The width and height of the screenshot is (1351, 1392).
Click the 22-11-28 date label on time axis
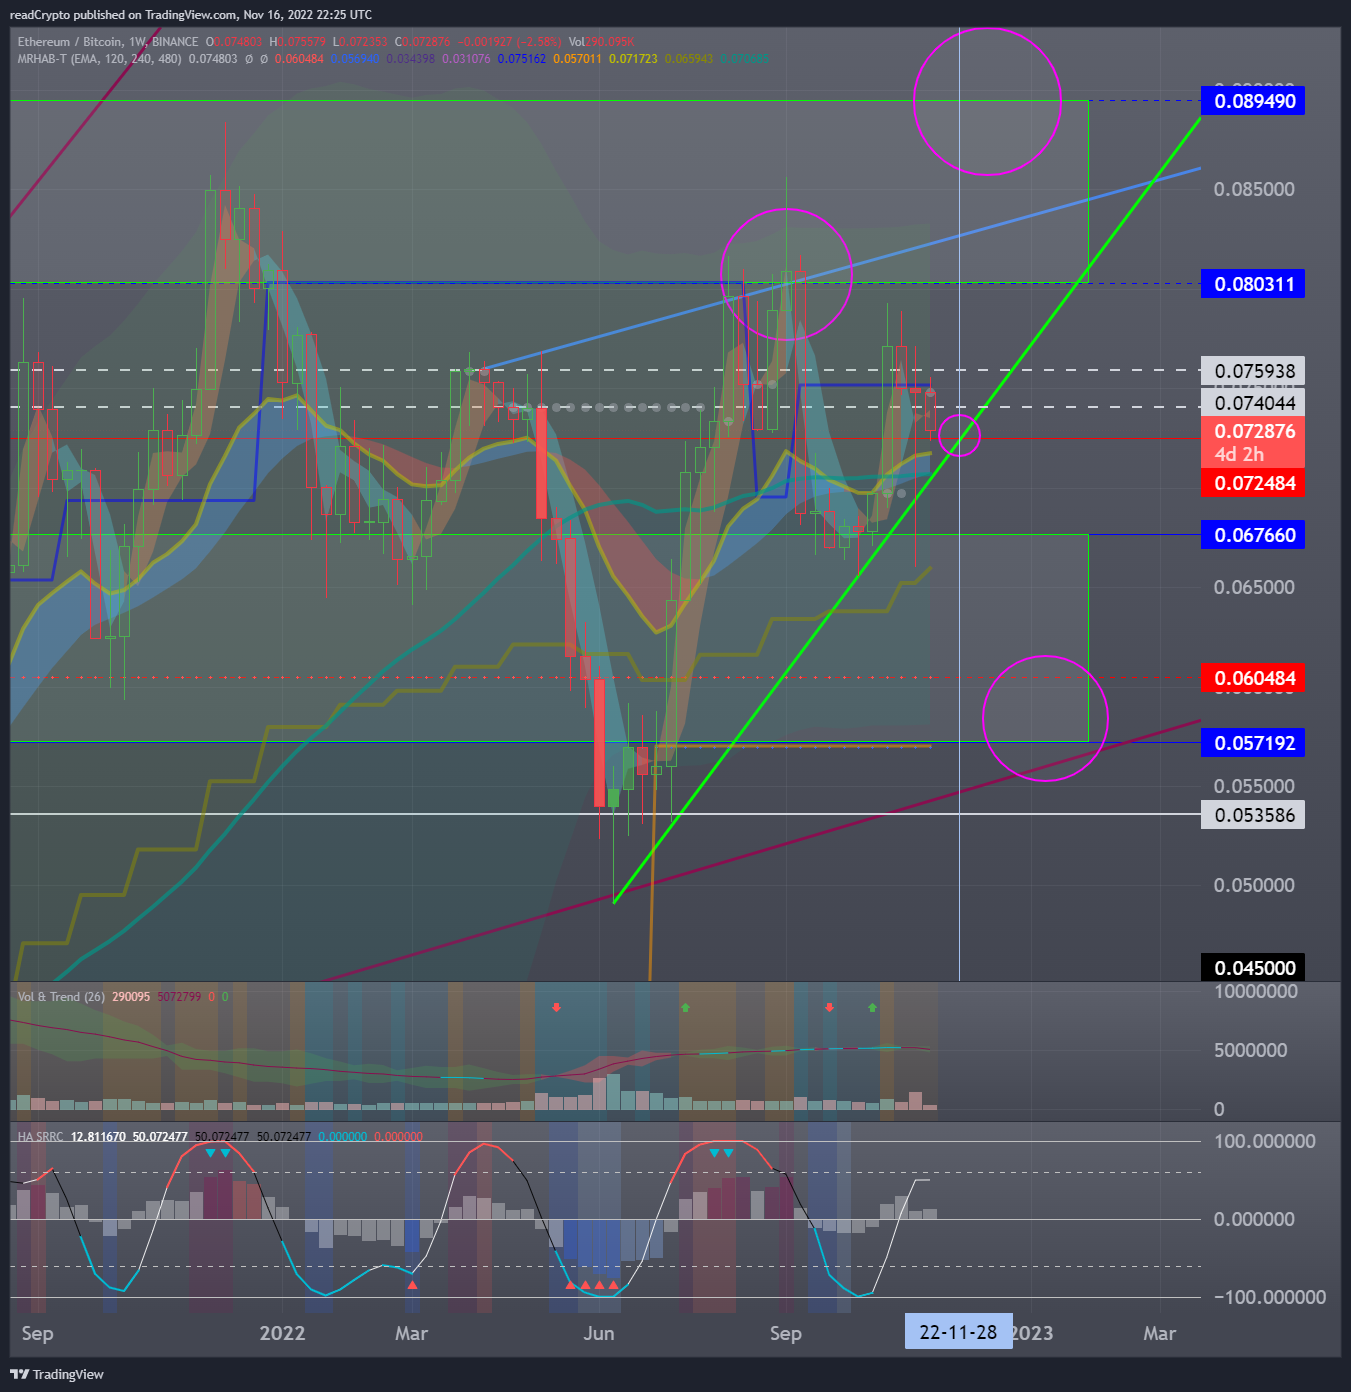point(958,1332)
